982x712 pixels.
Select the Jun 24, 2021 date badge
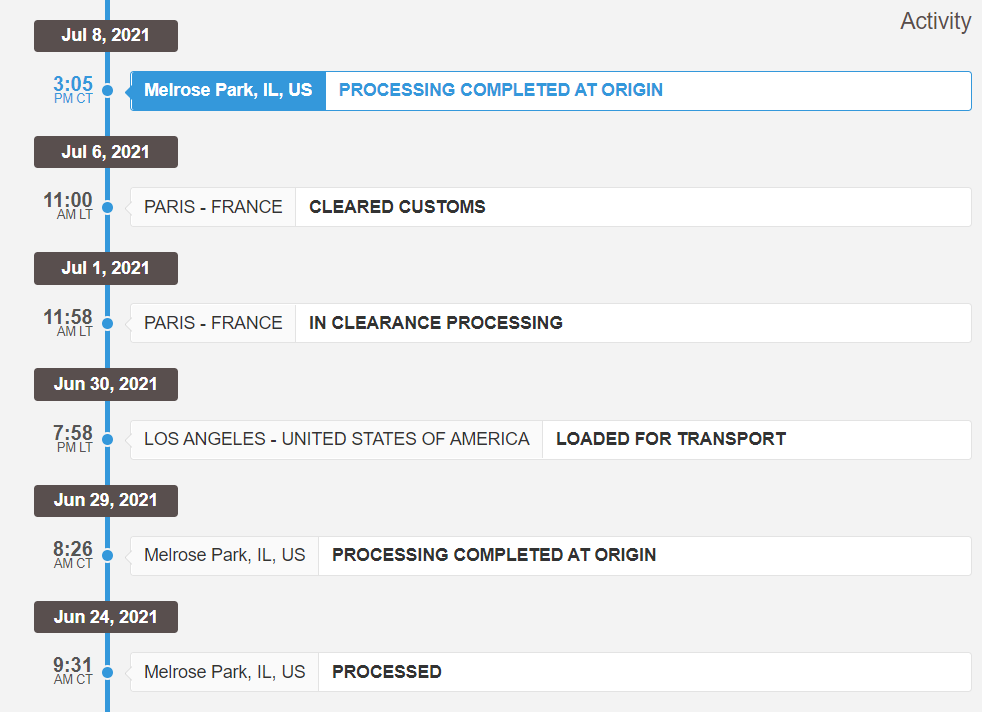106,617
